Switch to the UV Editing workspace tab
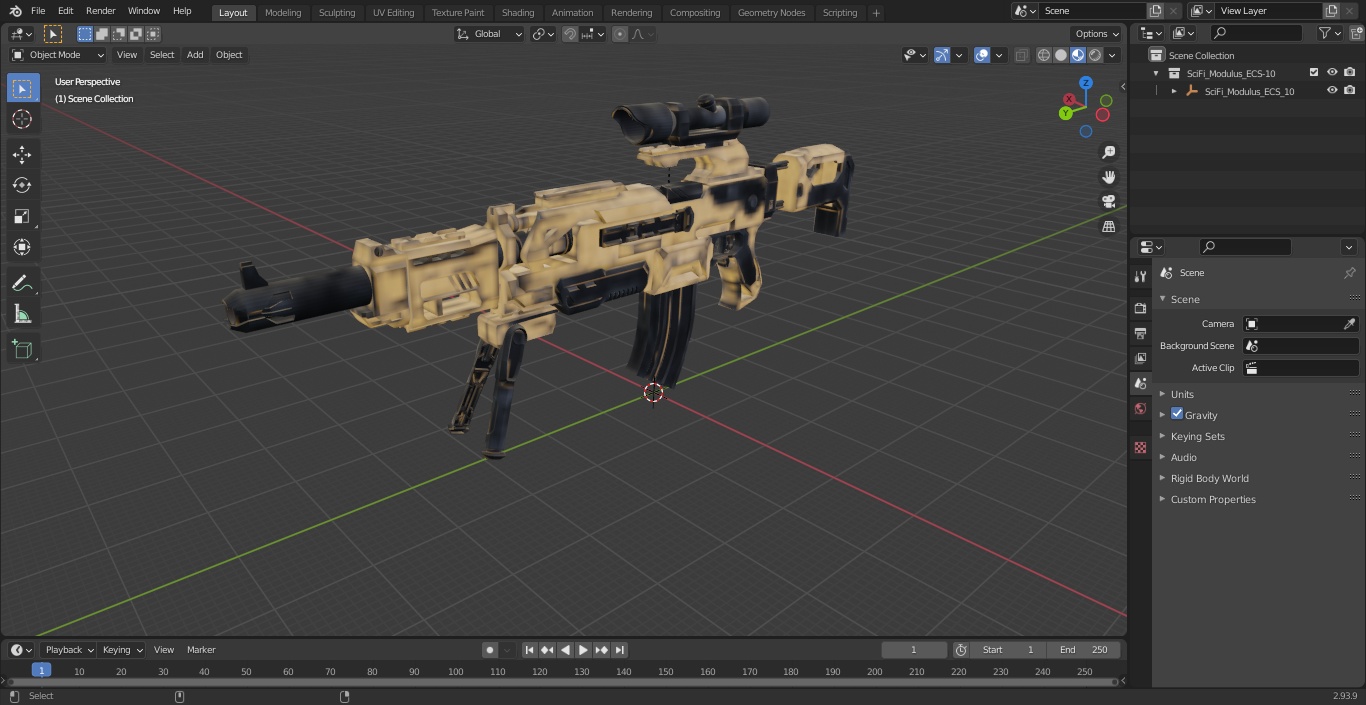Image resolution: width=1366 pixels, height=705 pixels. (x=393, y=12)
